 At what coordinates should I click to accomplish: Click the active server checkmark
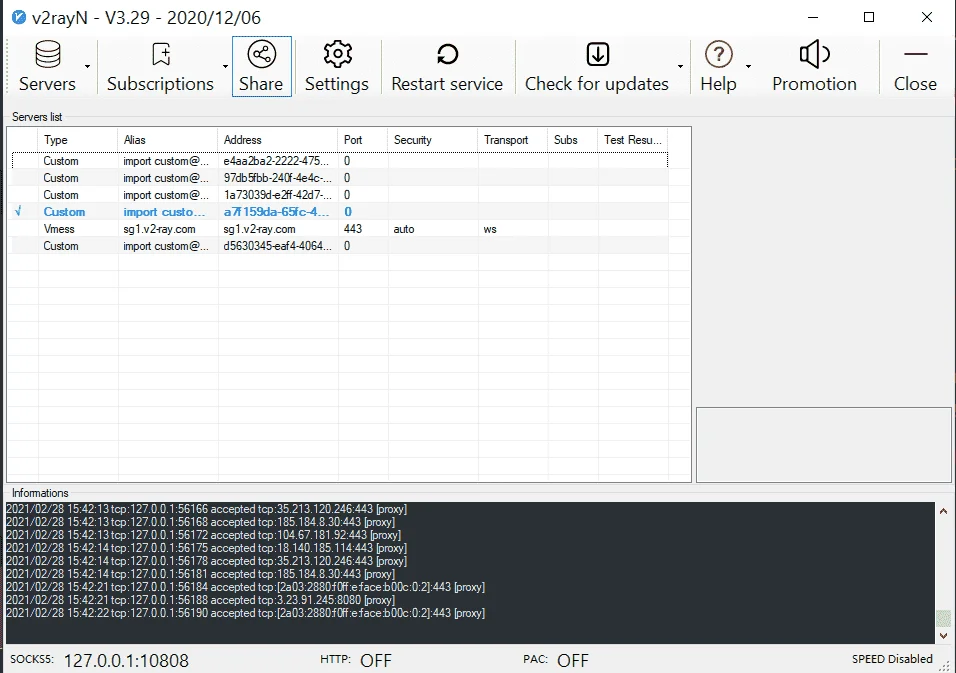tap(18, 212)
